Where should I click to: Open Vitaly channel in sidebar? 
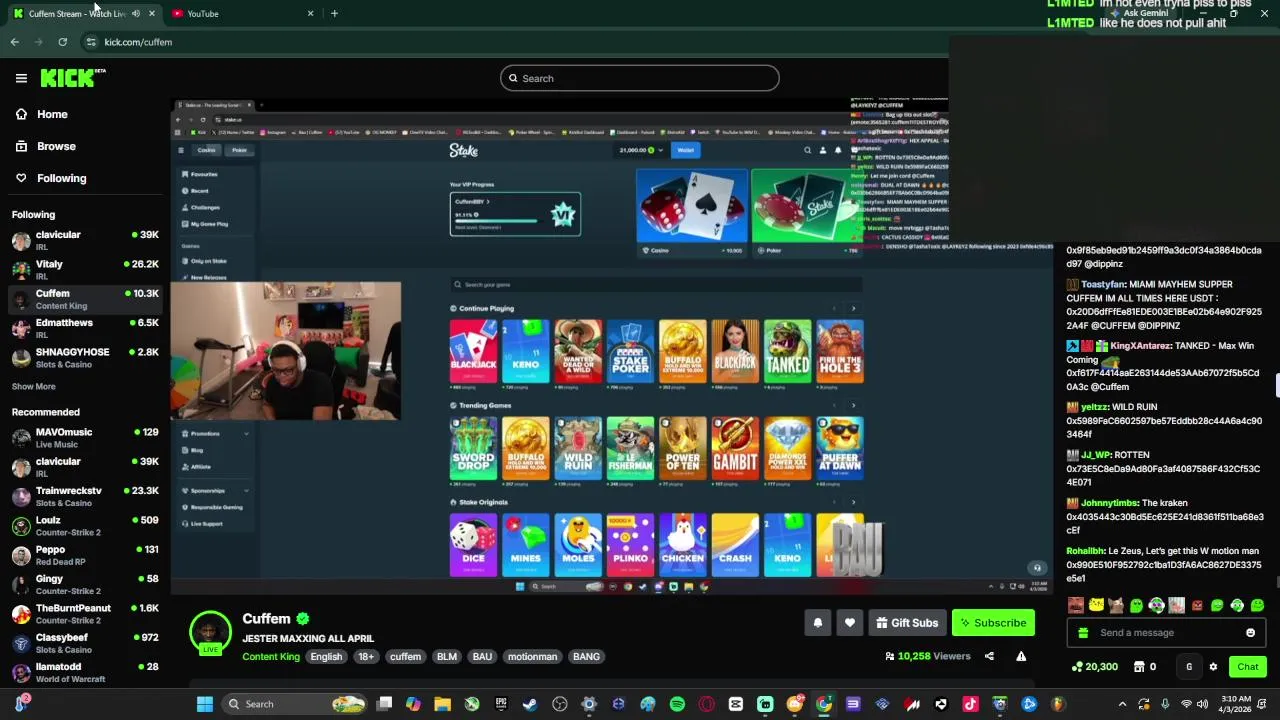(x=84, y=269)
